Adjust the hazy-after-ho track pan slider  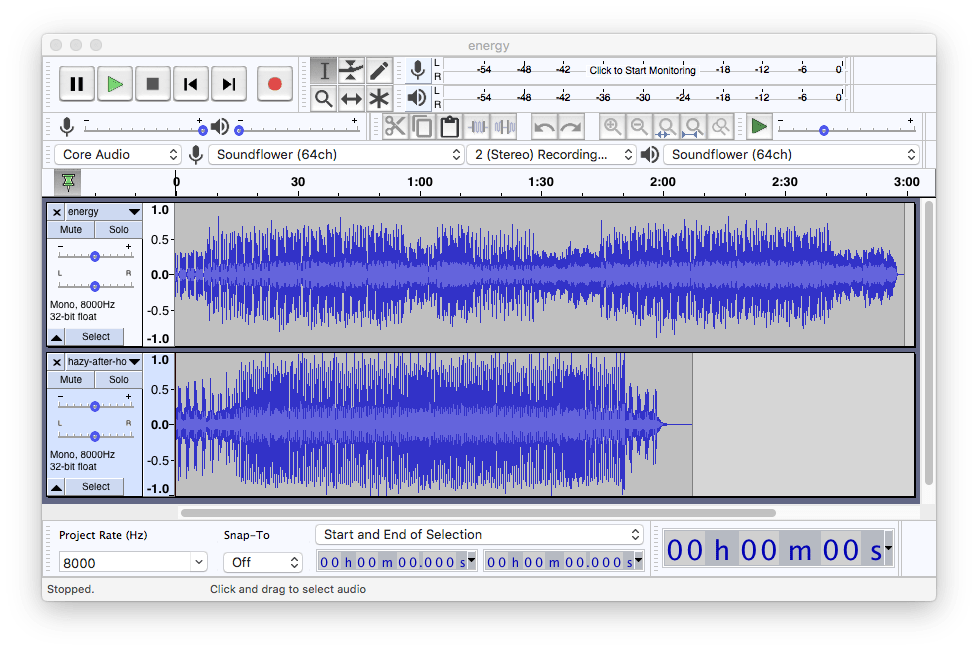coord(95,436)
